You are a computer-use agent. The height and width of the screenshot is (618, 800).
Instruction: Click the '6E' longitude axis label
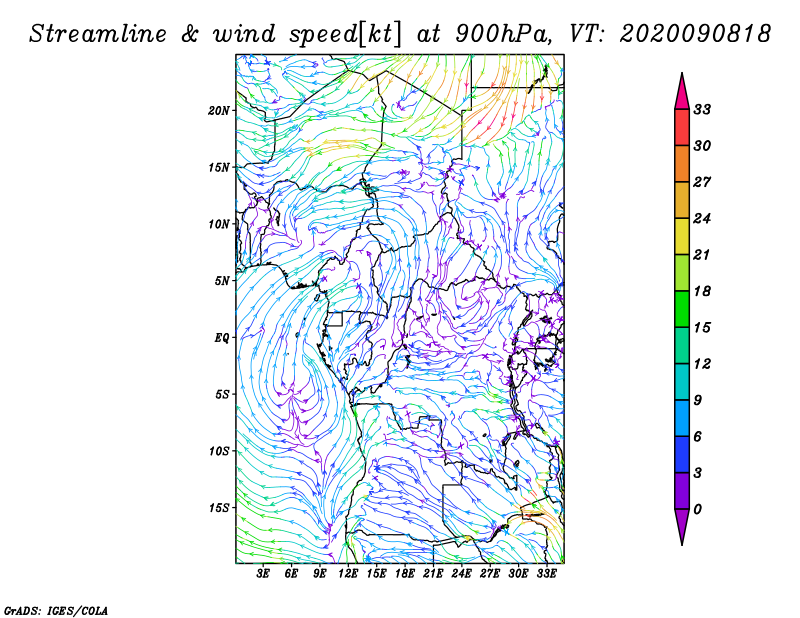(291, 574)
